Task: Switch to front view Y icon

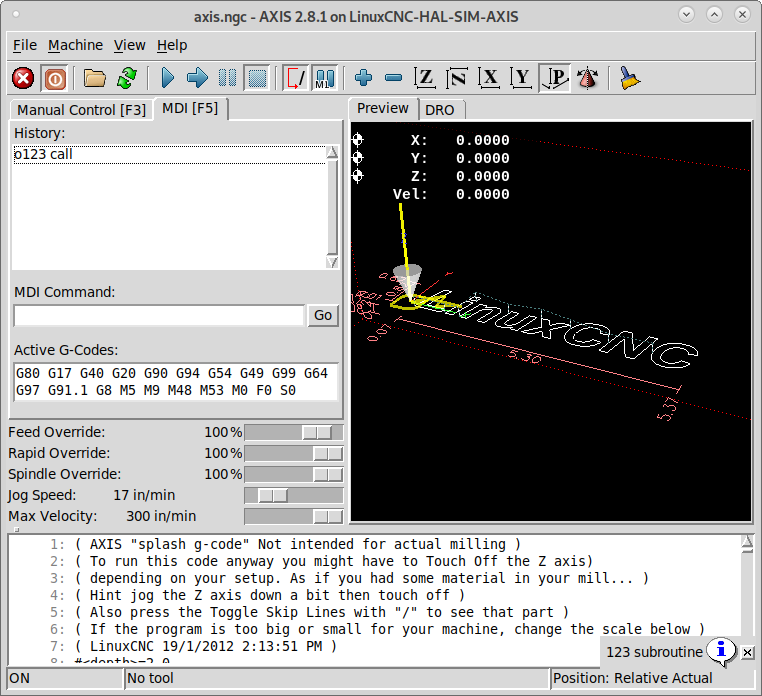Action: [521, 78]
